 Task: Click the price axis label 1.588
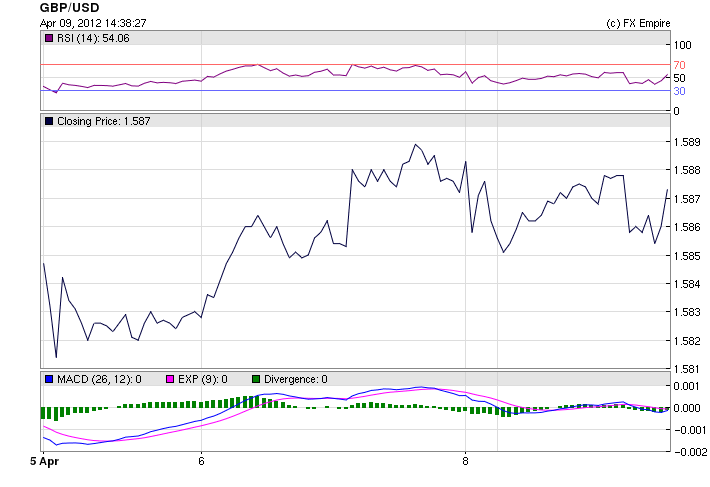click(687, 170)
